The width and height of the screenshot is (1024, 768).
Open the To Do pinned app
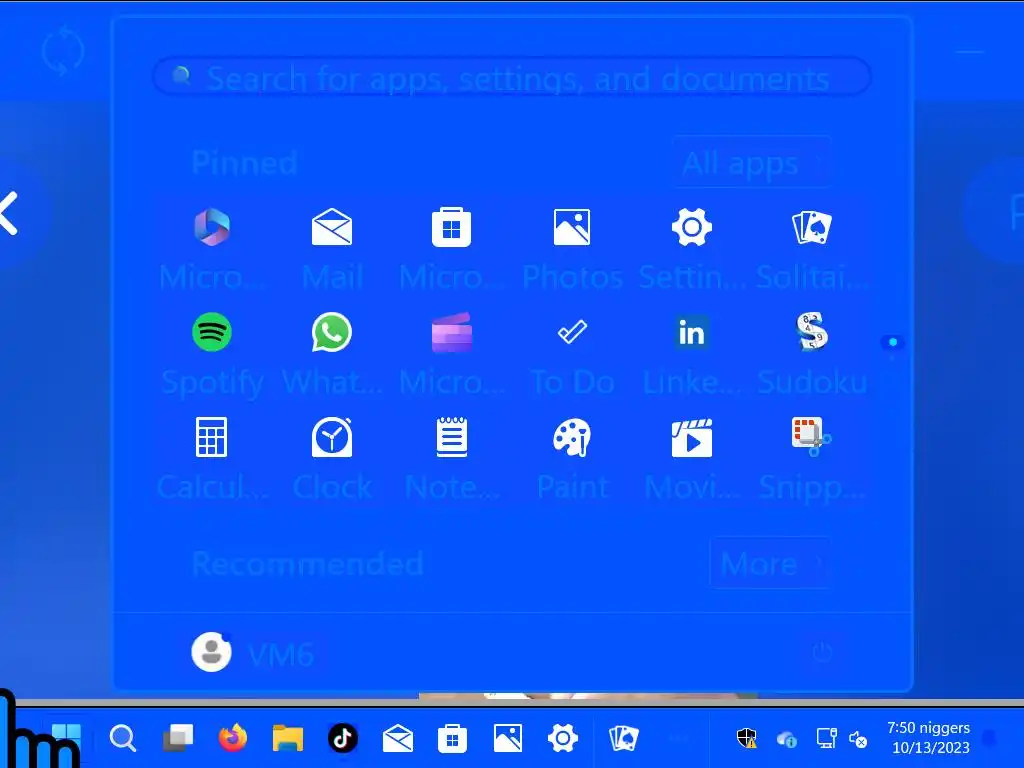[x=571, y=332]
